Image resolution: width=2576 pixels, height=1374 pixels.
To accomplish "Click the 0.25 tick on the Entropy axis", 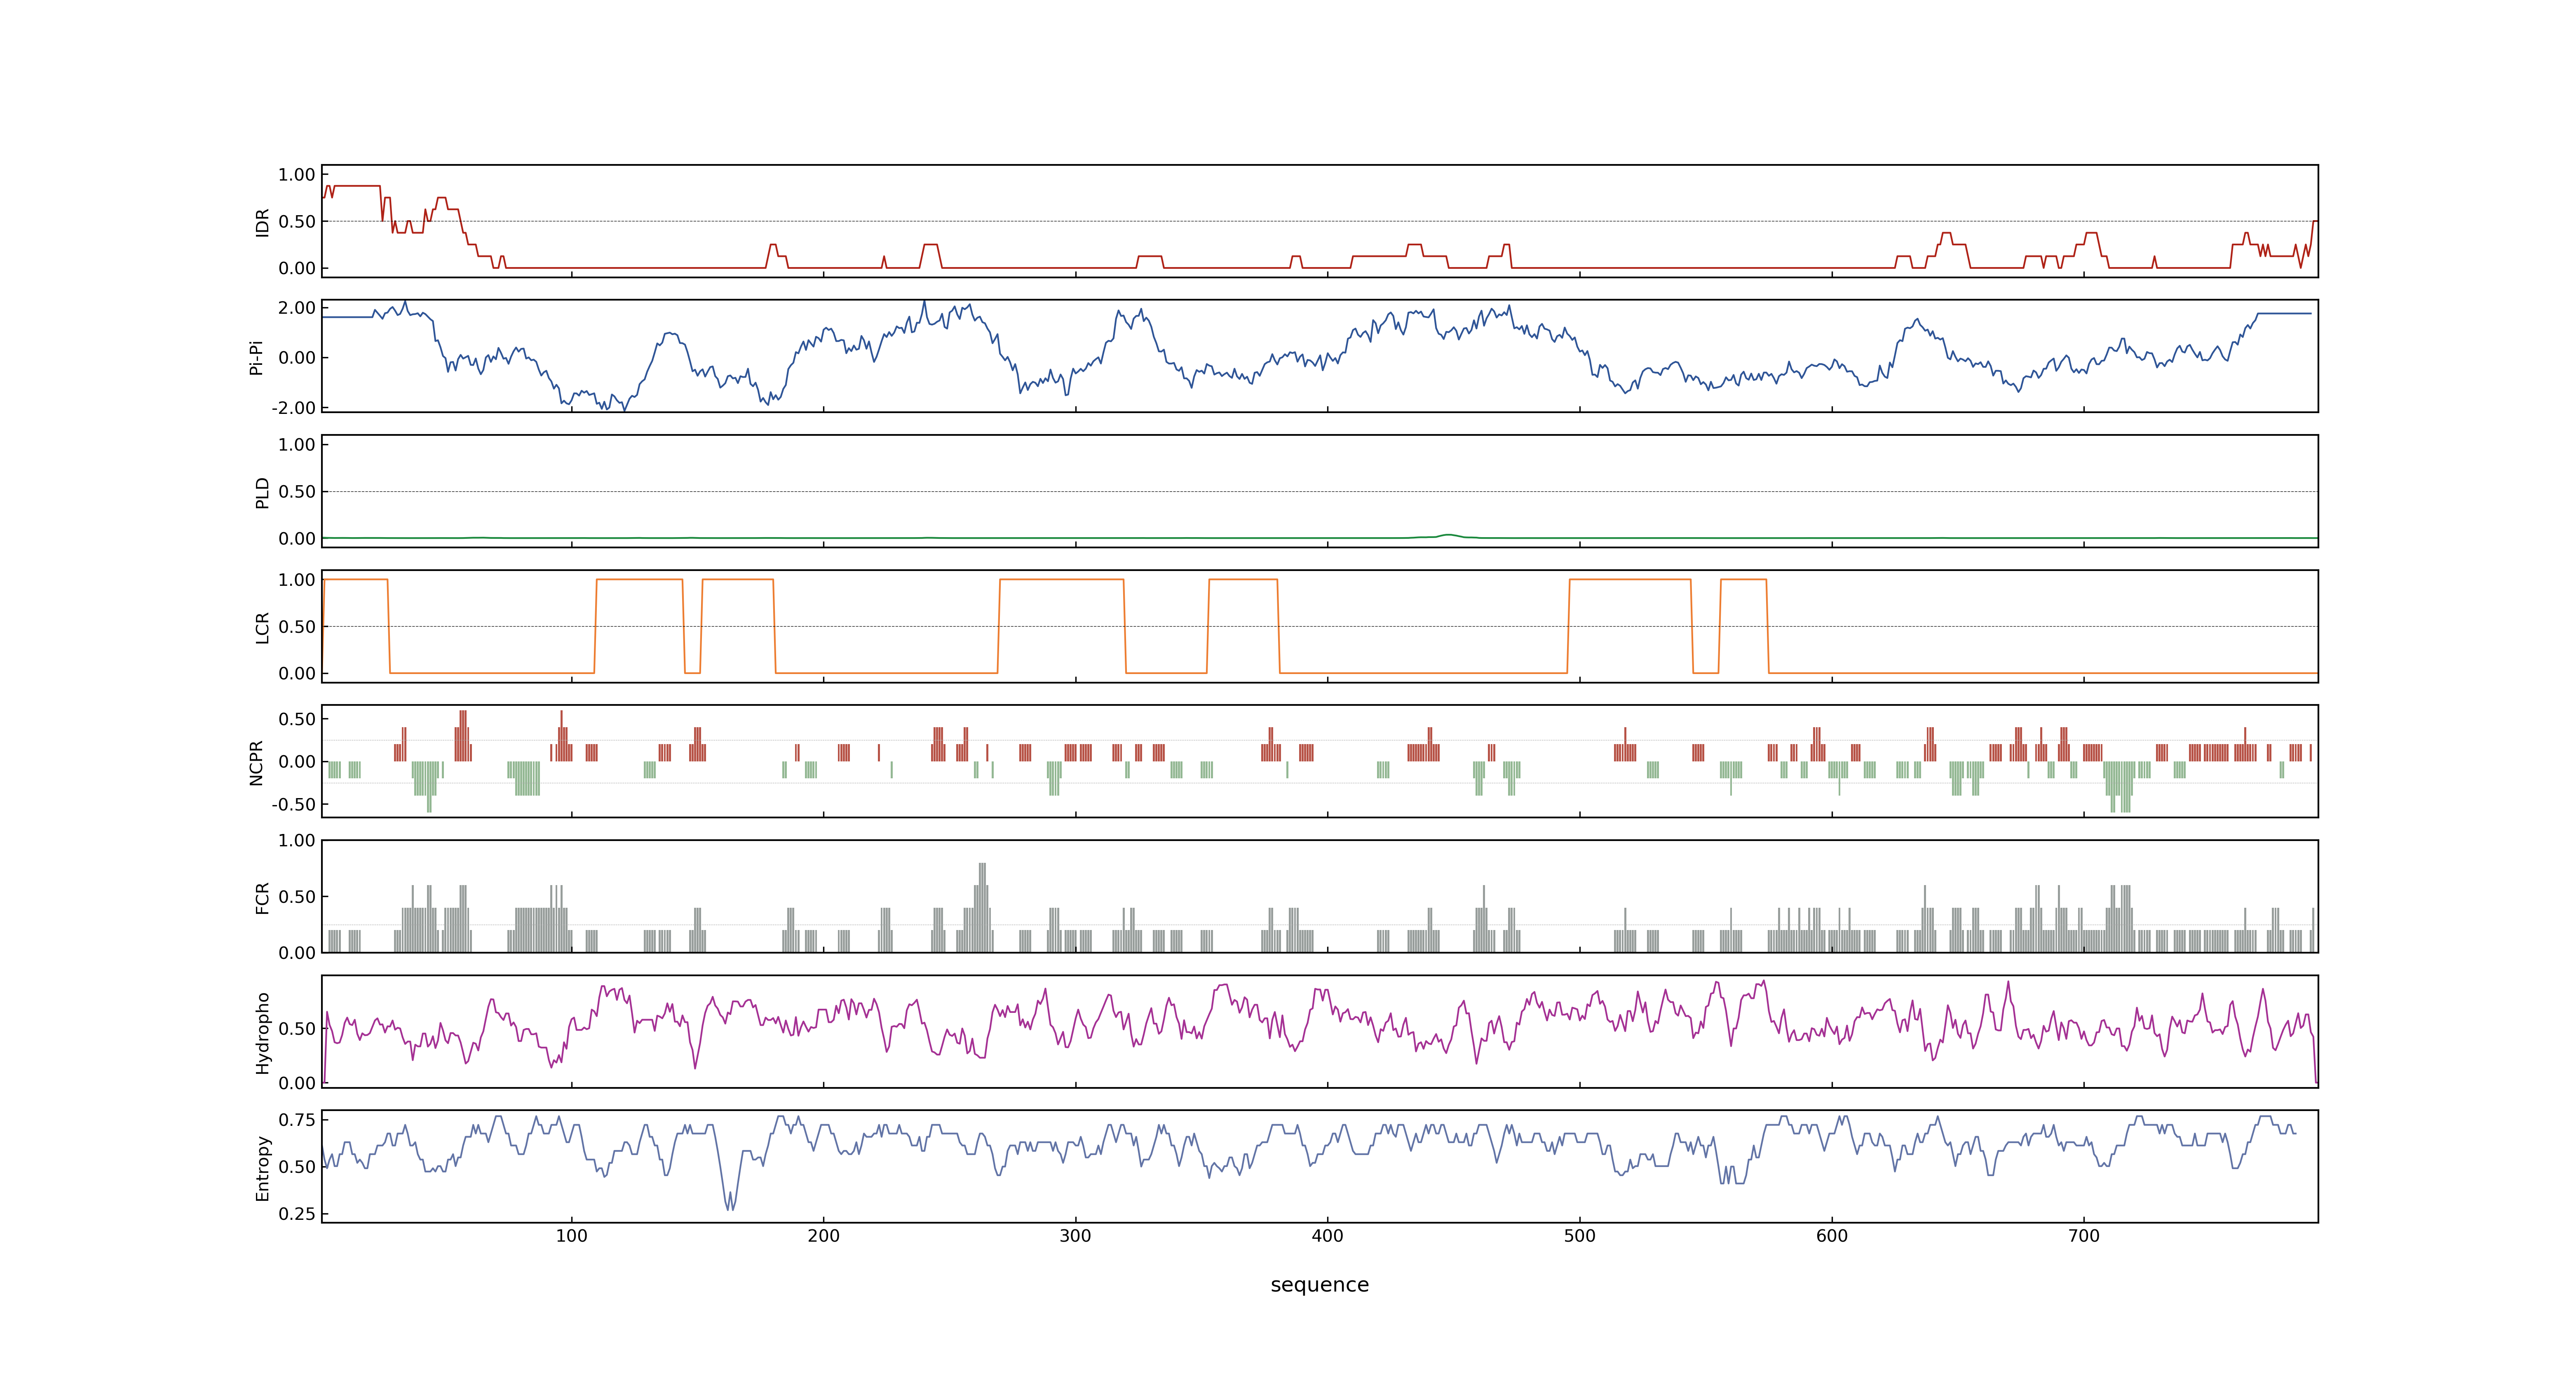I will click(x=297, y=1214).
